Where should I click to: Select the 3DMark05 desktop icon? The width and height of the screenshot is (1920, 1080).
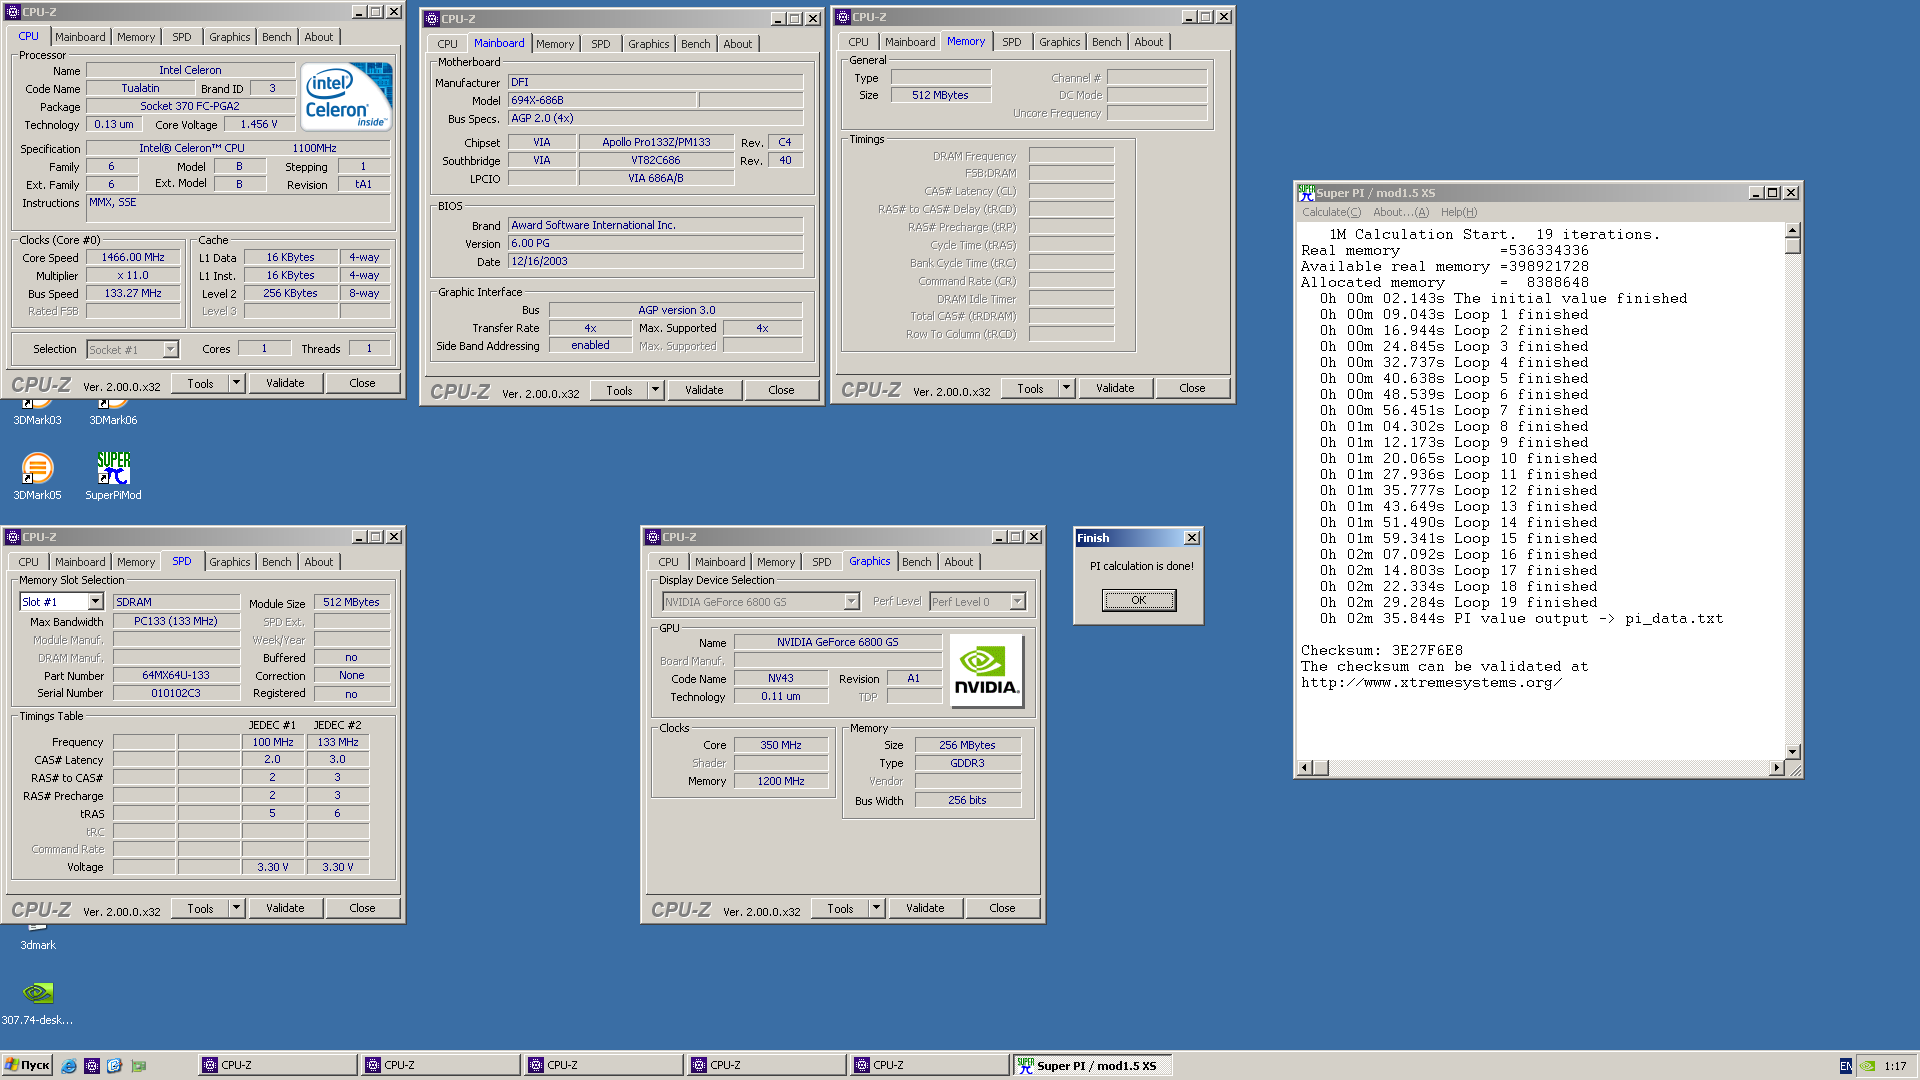coord(37,476)
